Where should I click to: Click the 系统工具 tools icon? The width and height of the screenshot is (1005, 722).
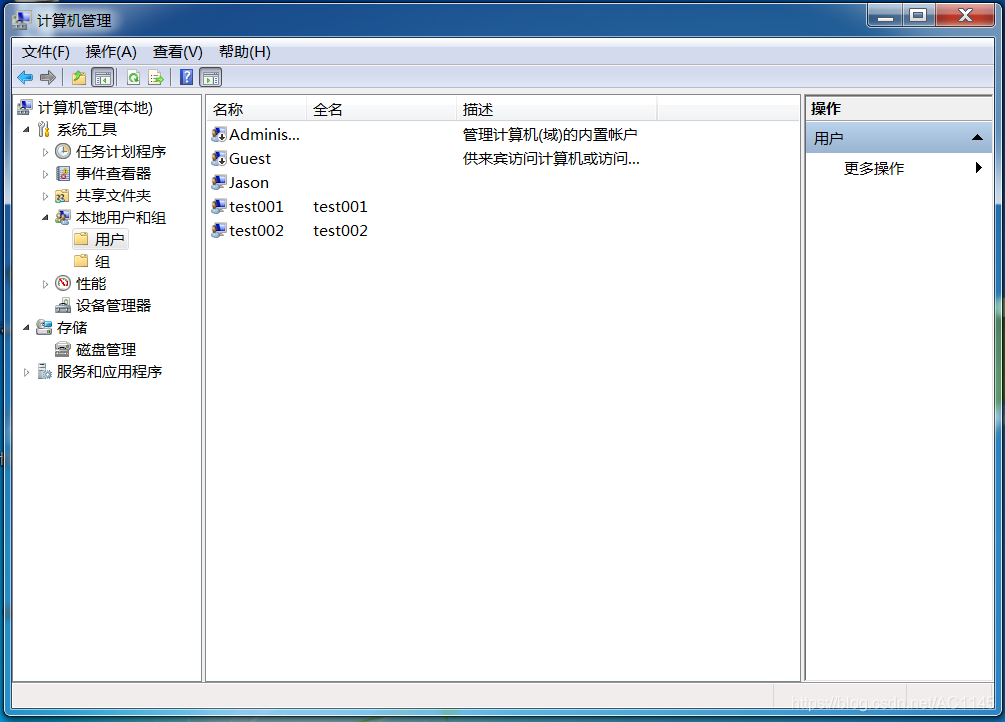pyautogui.click(x=44, y=130)
